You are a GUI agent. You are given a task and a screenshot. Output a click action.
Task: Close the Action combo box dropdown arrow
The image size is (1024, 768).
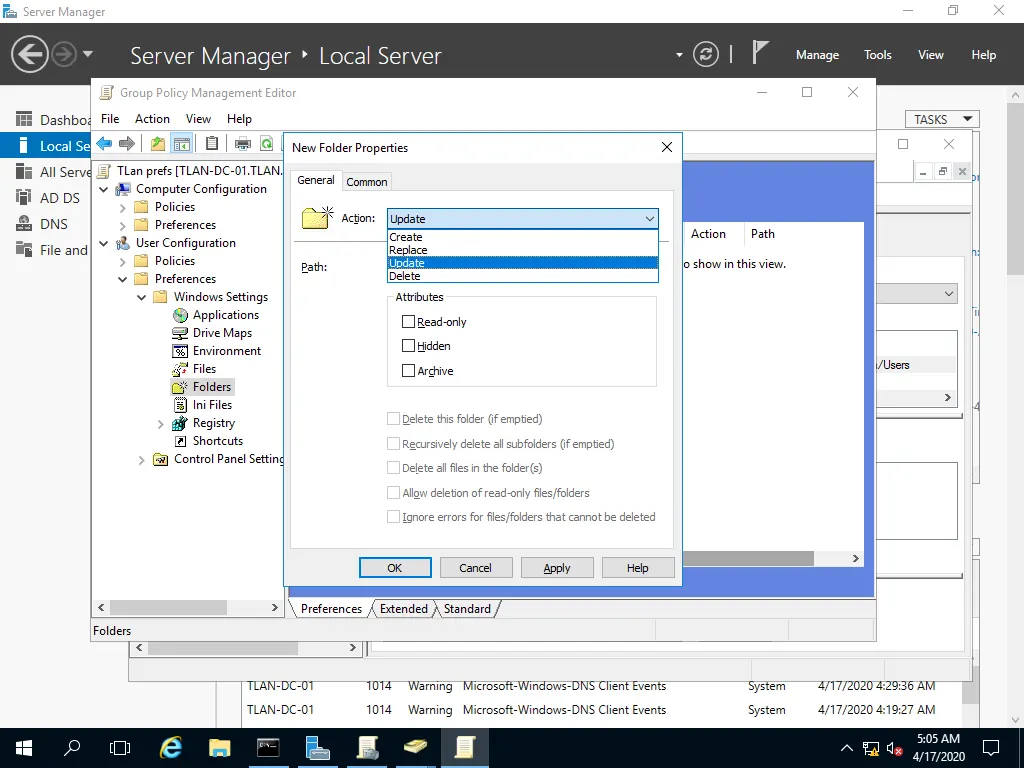point(650,219)
